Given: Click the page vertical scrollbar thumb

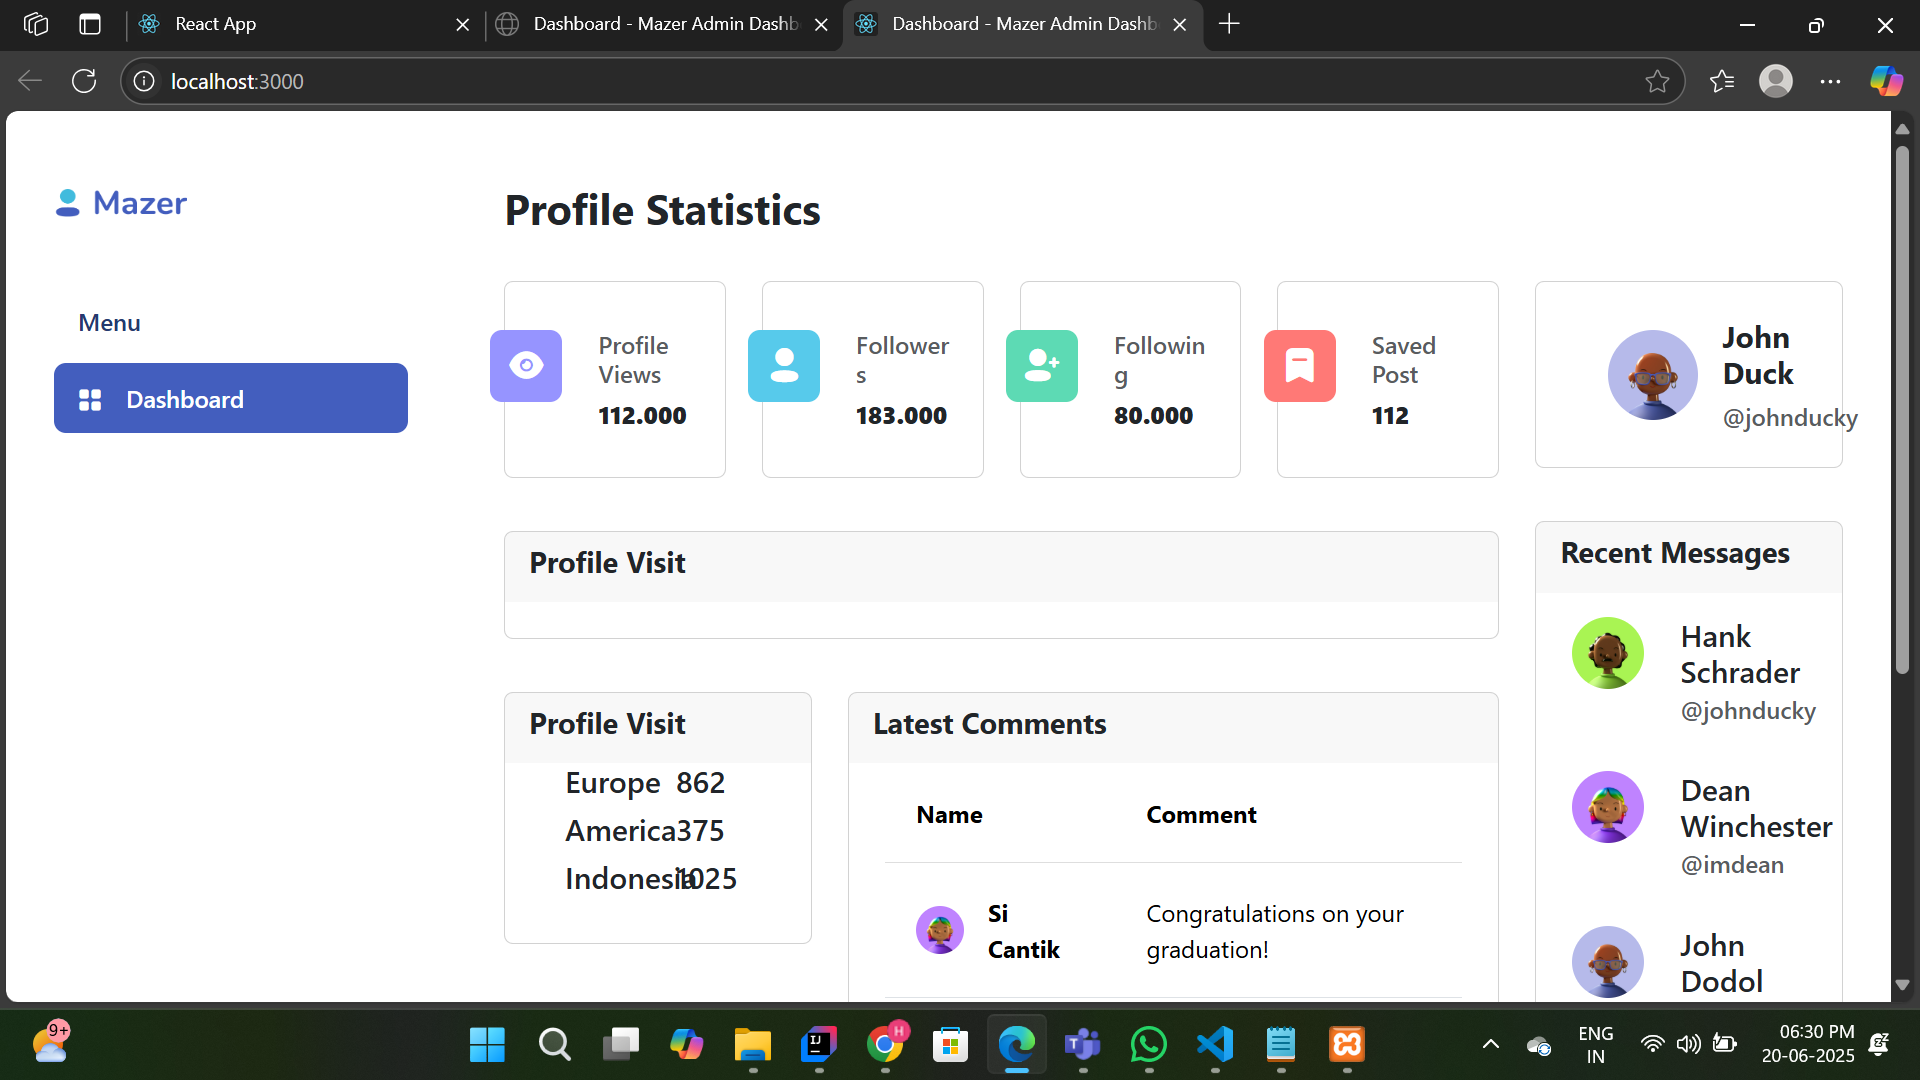Looking at the screenshot, I should (x=1902, y=410).
